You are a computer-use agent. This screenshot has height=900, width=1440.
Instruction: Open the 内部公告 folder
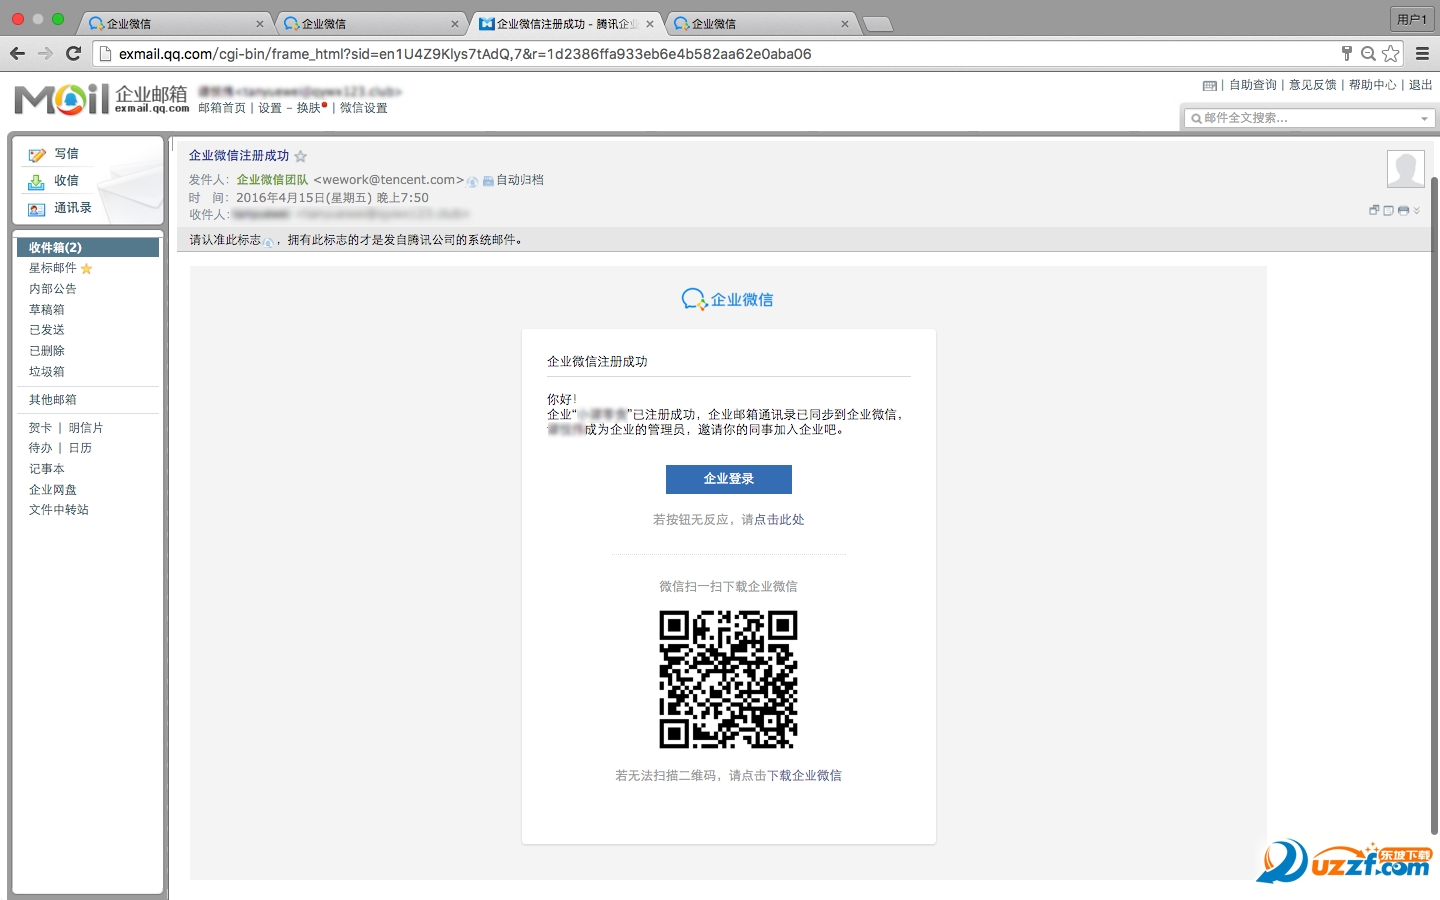pos(53,289)
